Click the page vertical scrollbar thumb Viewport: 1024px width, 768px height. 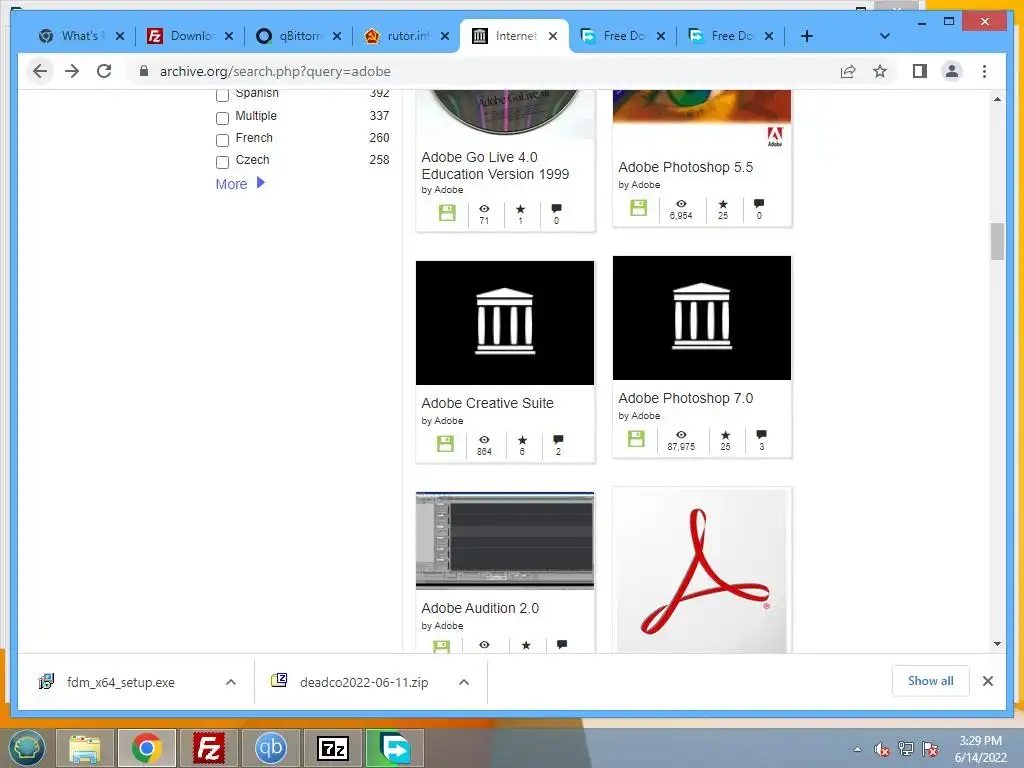coord(997,242)
